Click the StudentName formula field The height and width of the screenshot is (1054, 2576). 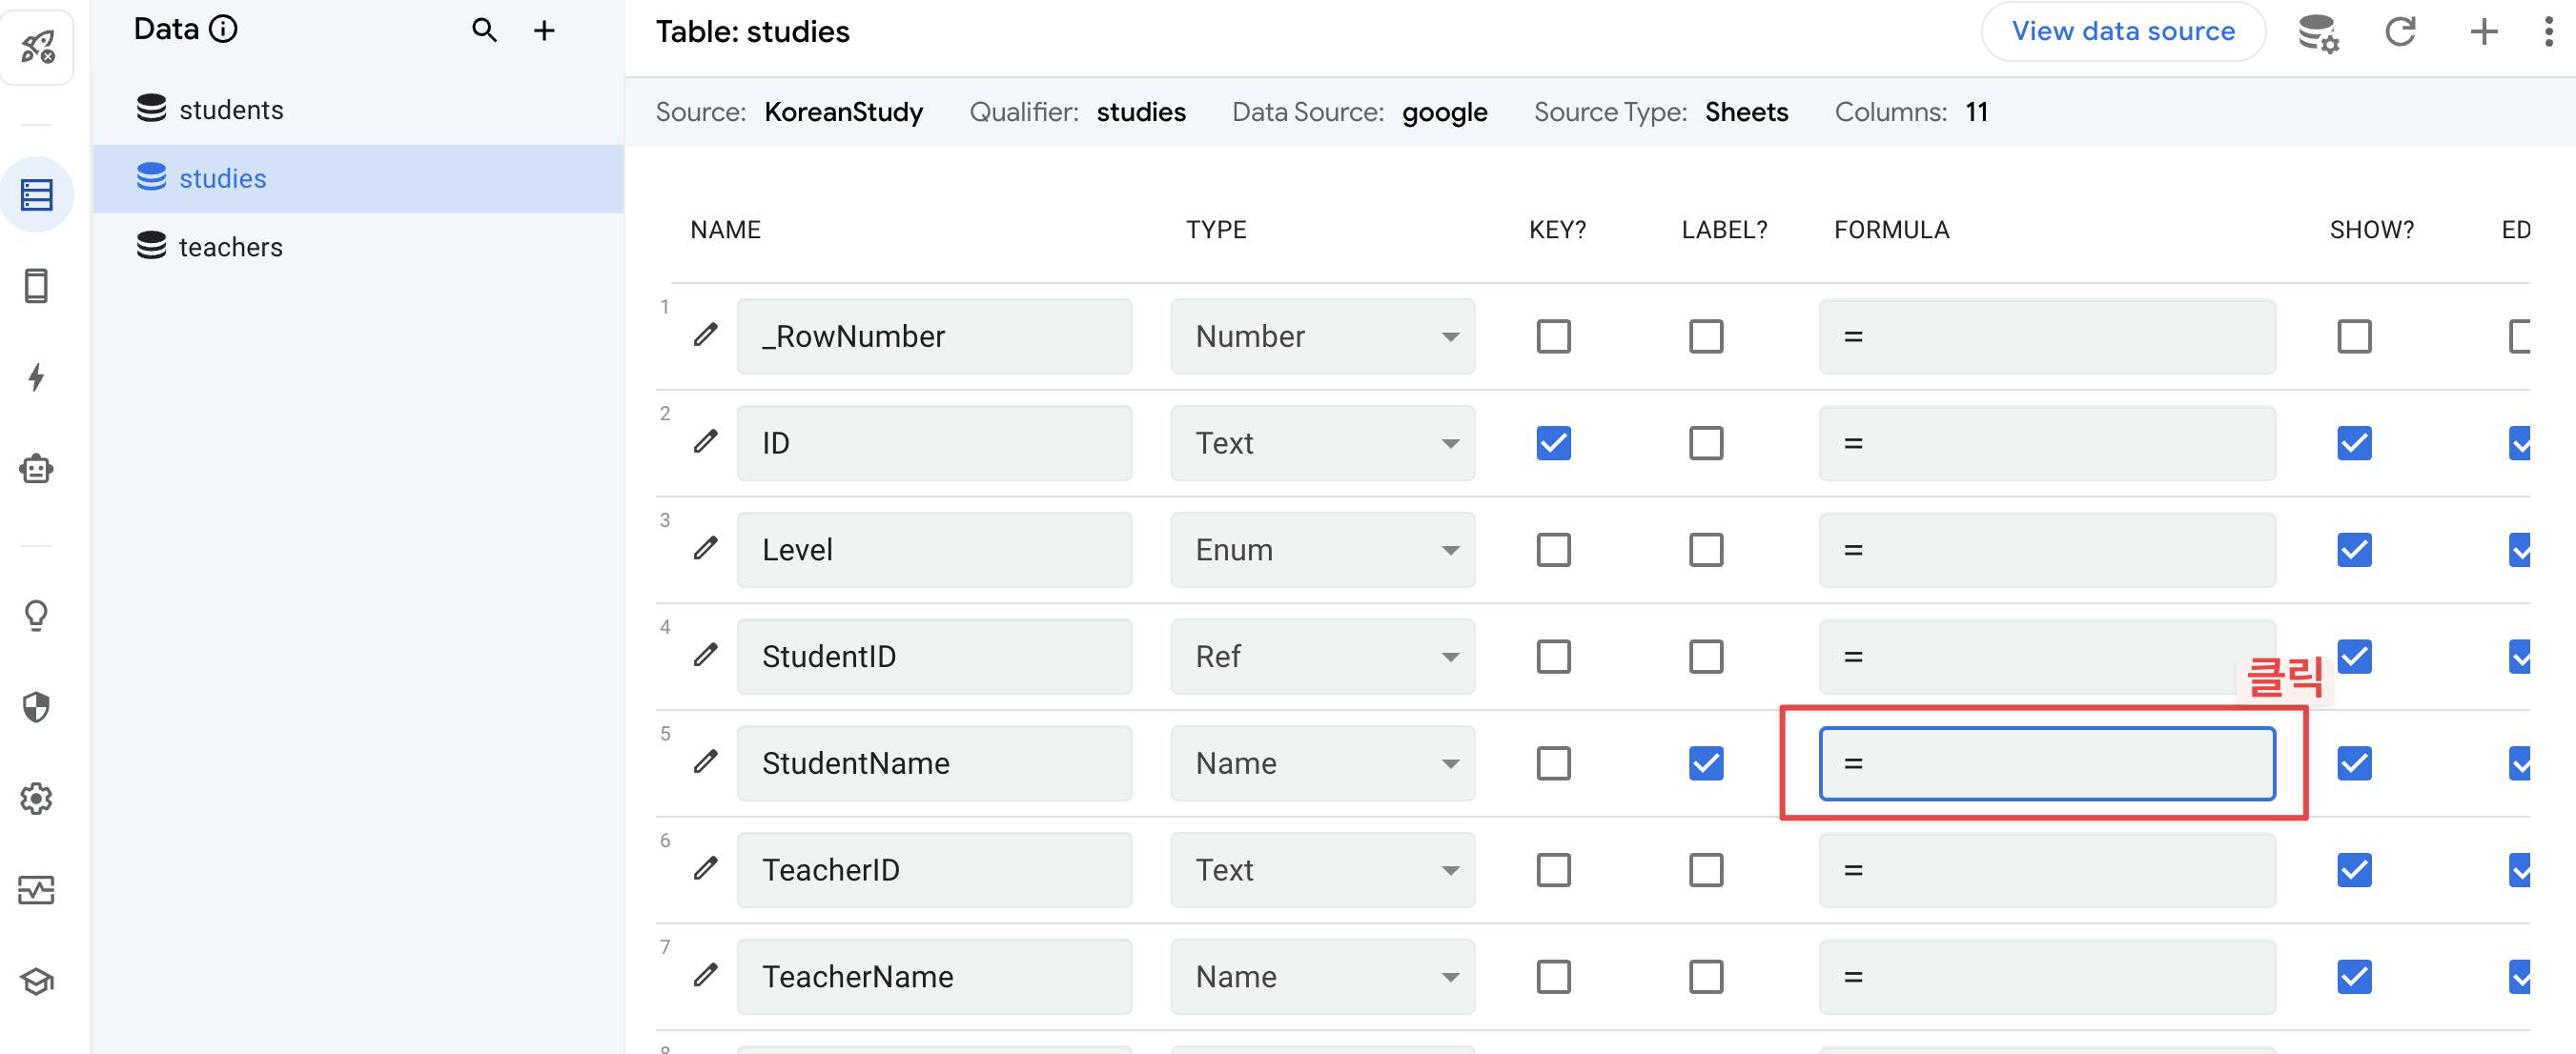tap(2046, 763)
